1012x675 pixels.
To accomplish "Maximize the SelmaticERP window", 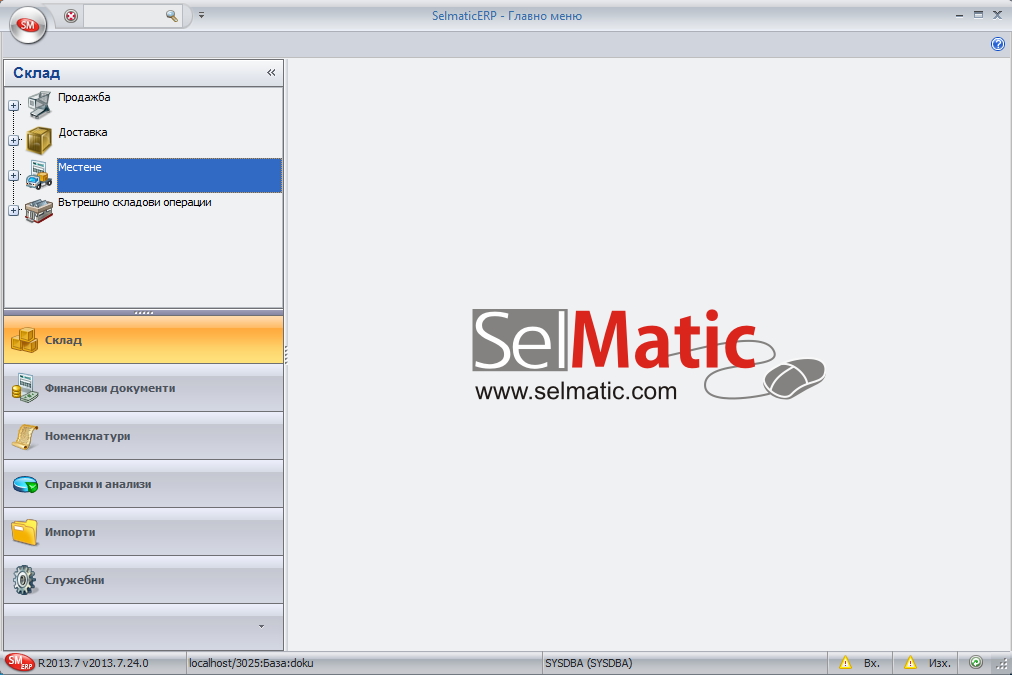I will click(x=978, y=15).
